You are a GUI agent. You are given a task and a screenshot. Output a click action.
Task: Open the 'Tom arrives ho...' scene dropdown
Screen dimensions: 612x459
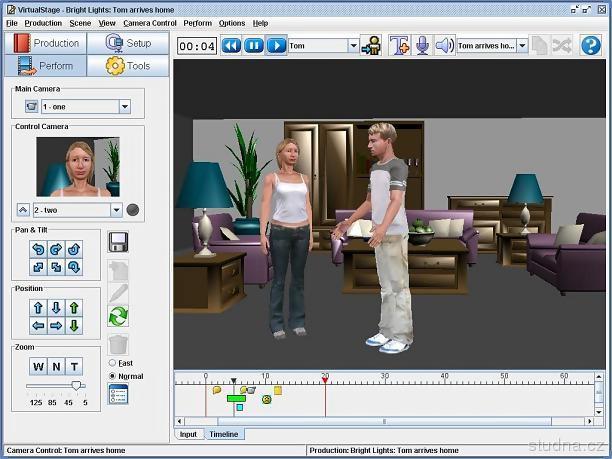coord(523,46)
